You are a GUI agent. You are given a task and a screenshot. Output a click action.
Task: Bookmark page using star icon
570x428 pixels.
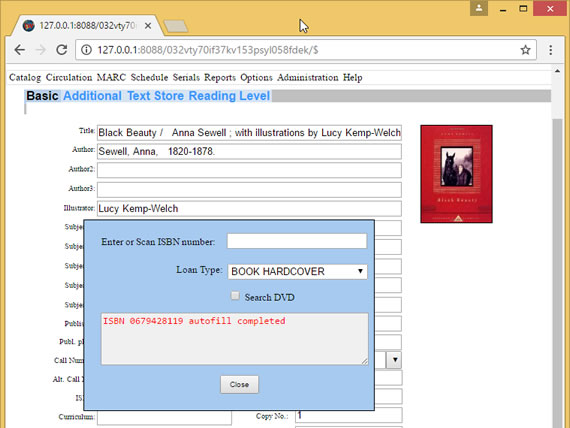pyautogui.click(x=525, y=50)
